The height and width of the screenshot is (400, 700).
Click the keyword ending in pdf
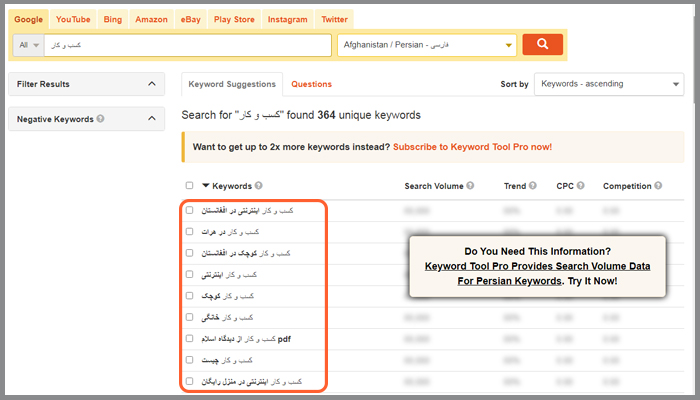(x=246, y=339)
